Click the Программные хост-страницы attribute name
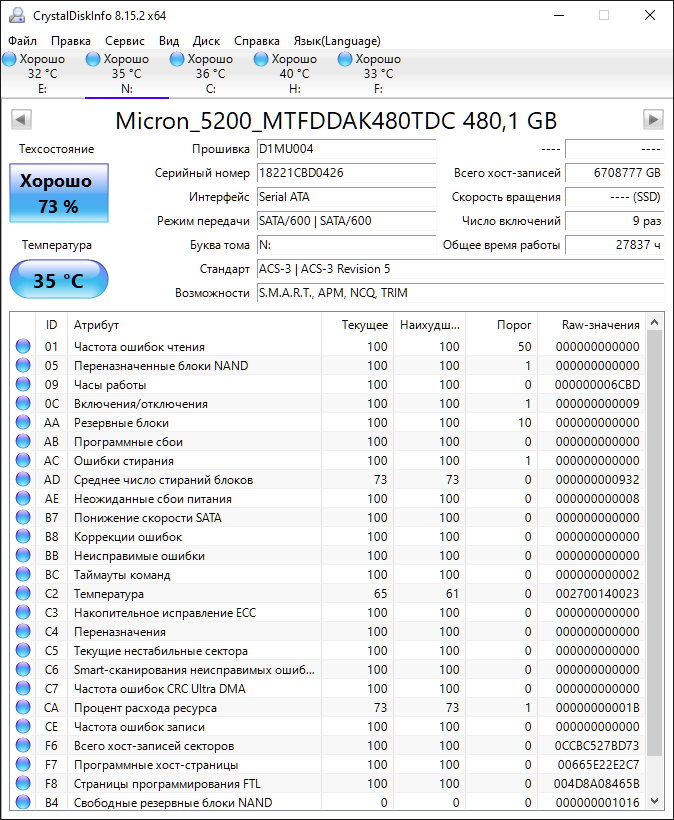Image resolution: width=674 pixels, height=820 pixels. click(156, 765)
